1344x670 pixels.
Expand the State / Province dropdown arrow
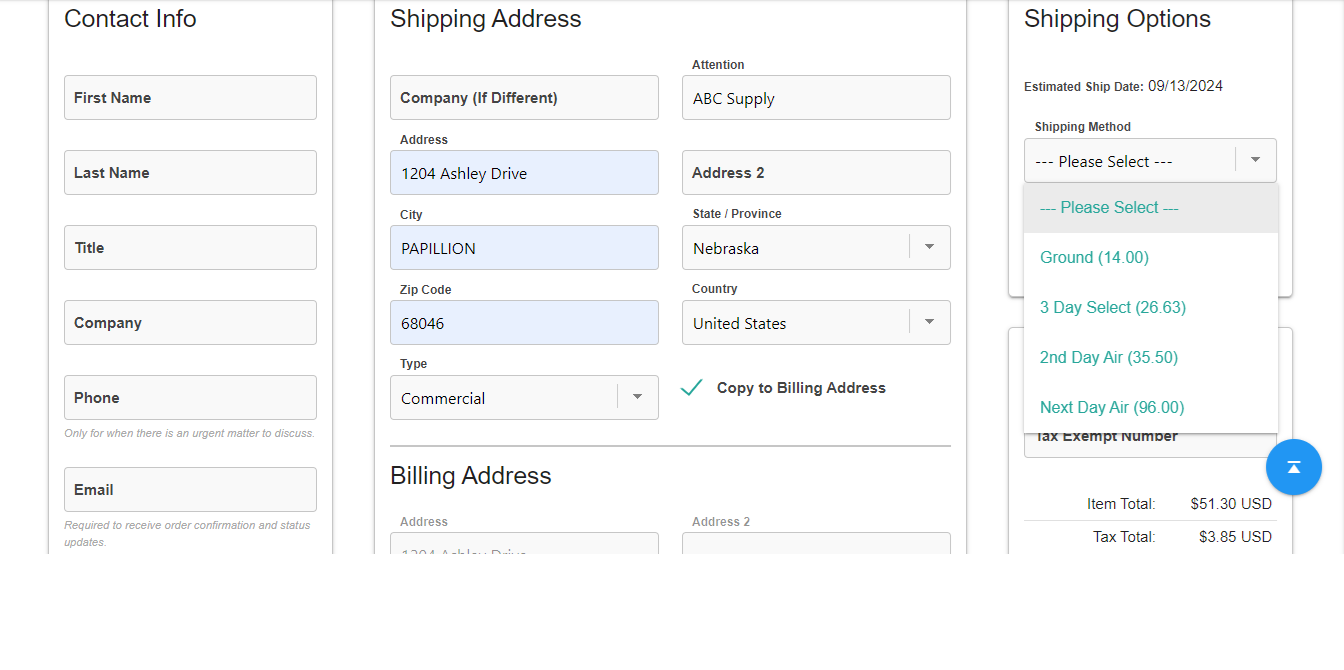click(x=929, y=247)
